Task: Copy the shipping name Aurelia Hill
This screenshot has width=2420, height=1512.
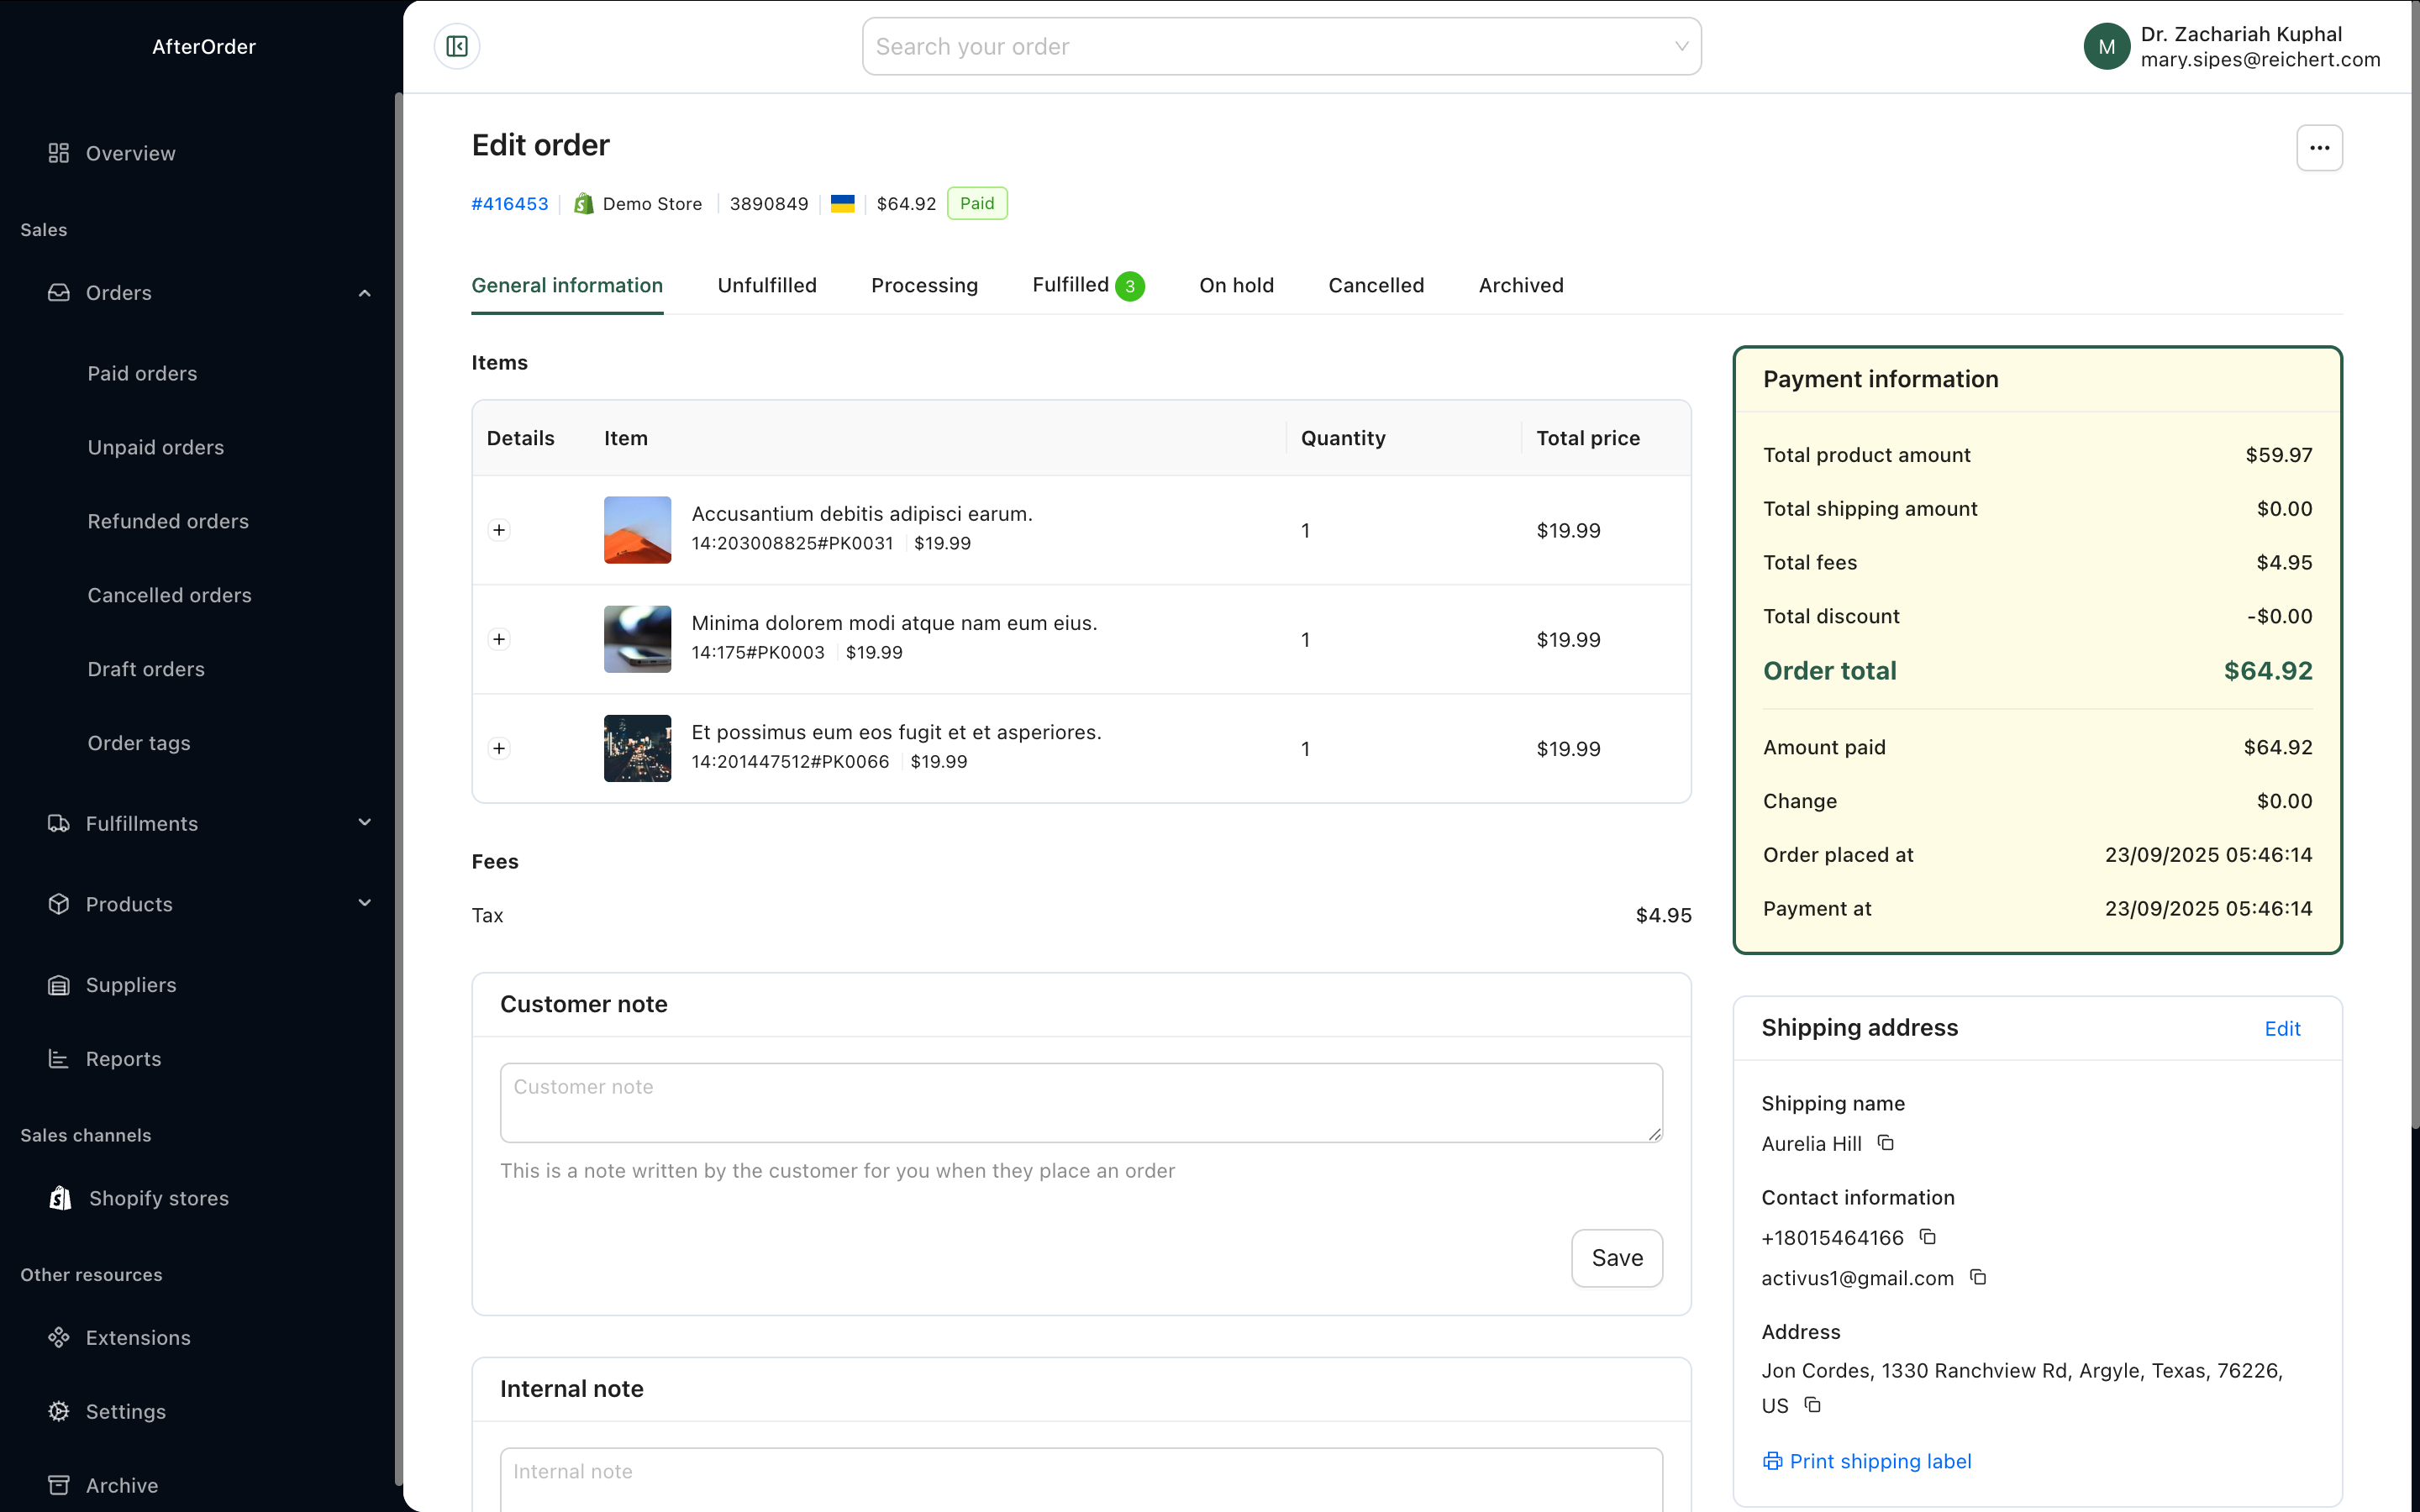Action: [x=1886, y=1143]
